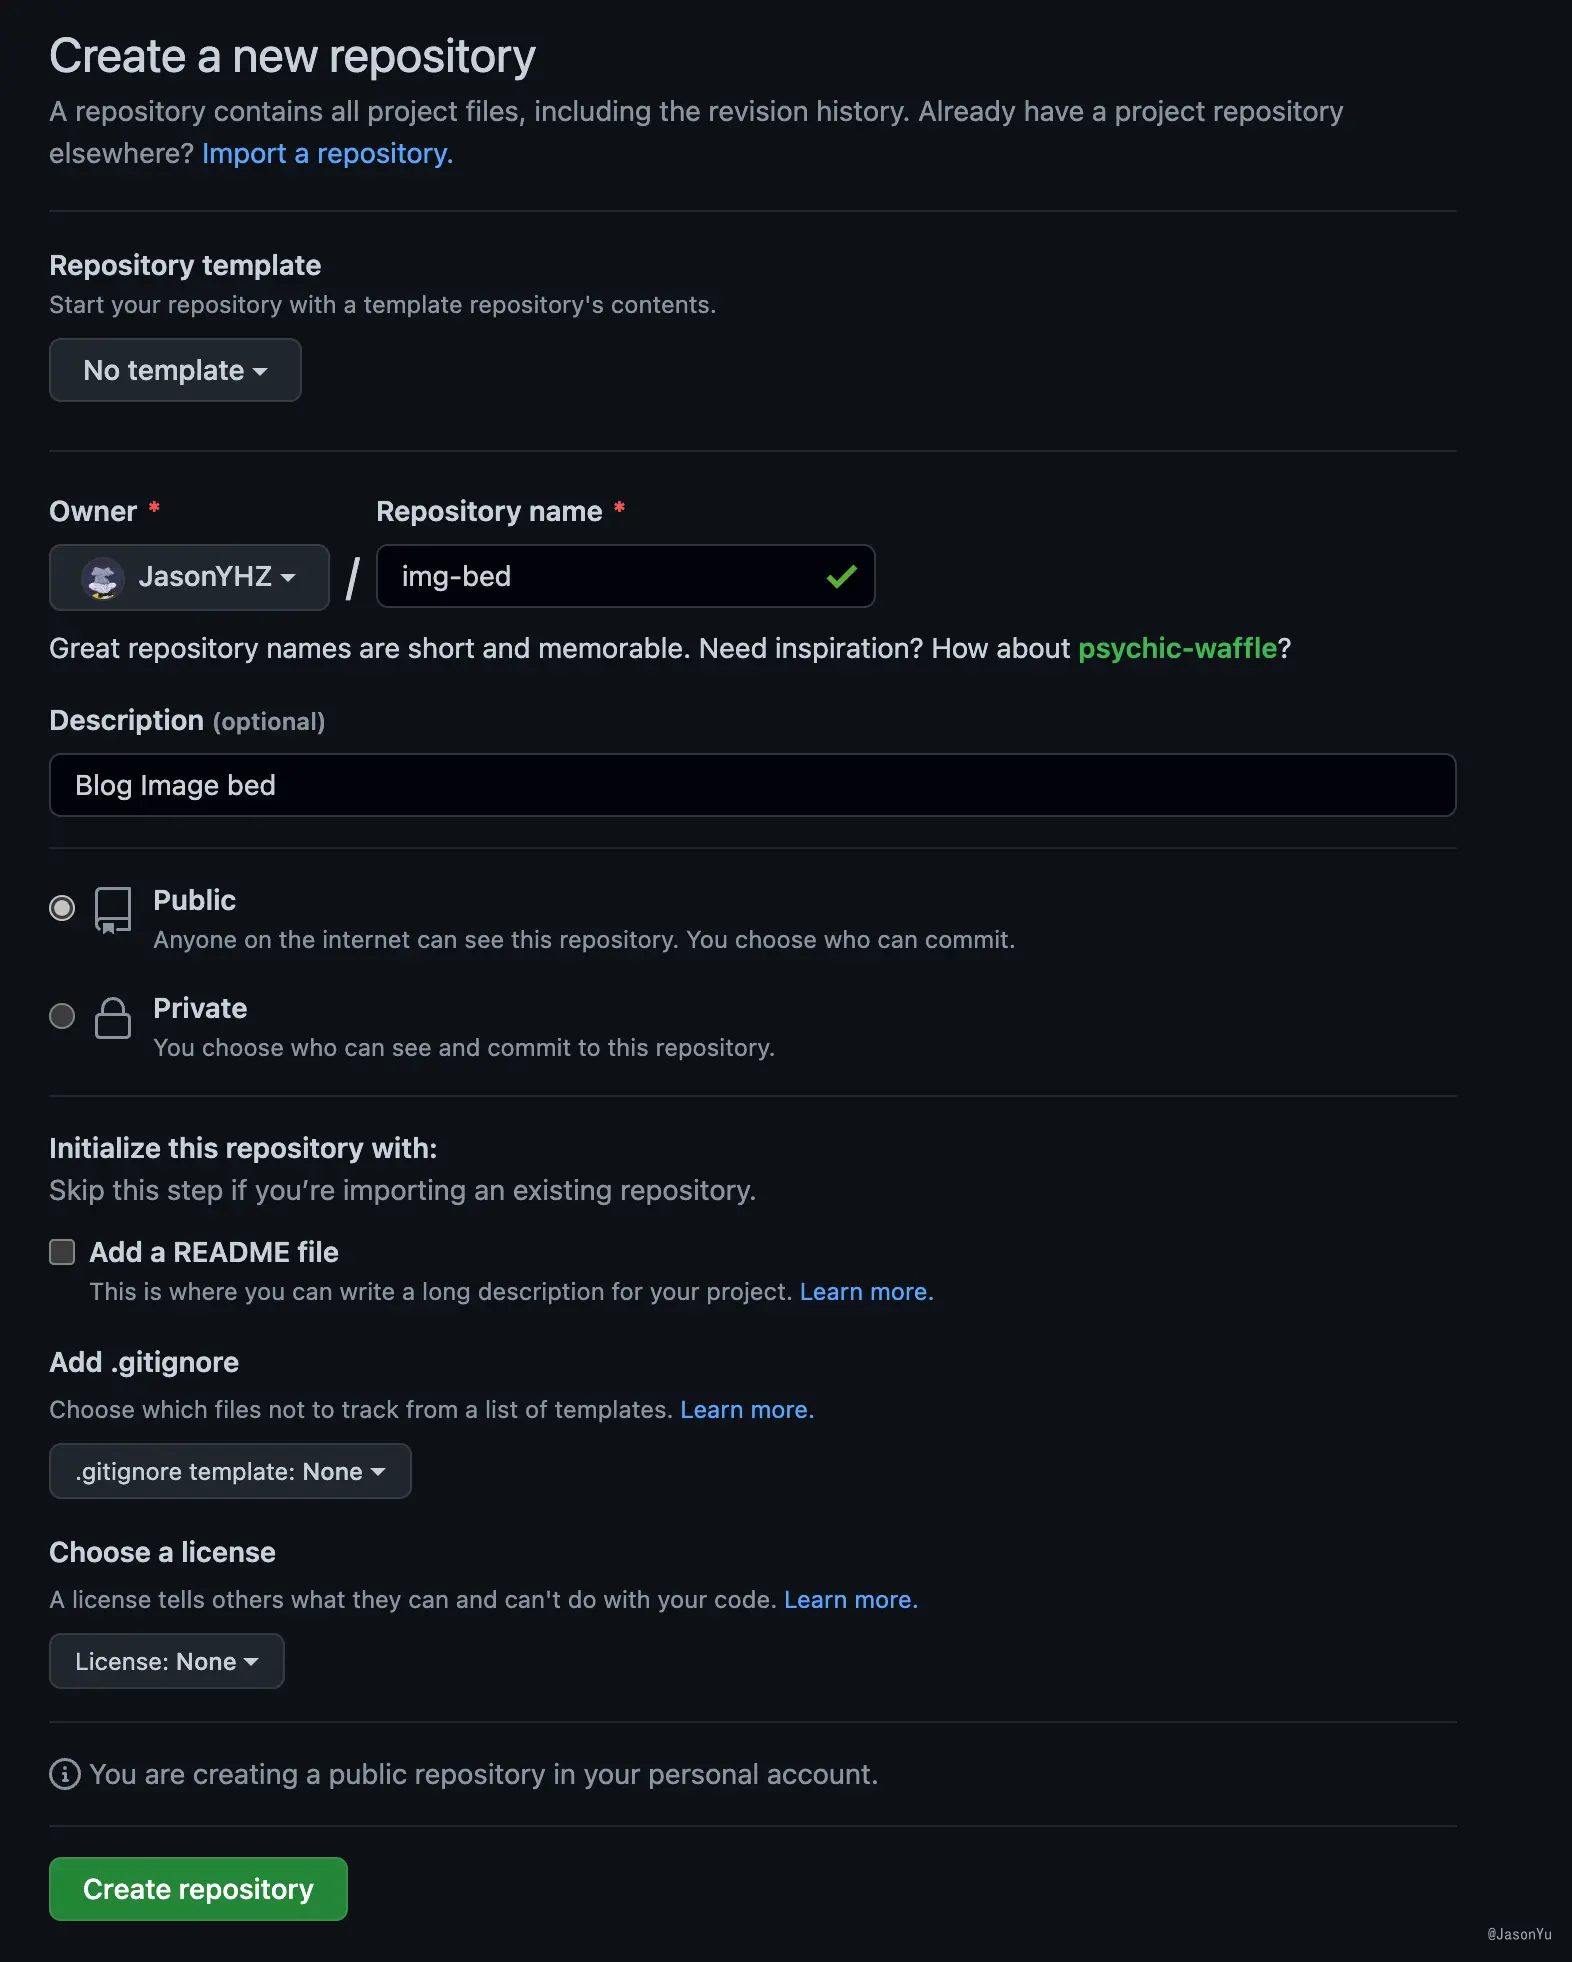Open the License: None dropdown
The width and height of the screenshot is (1572, 1962).
click(x=167, y=1661)
